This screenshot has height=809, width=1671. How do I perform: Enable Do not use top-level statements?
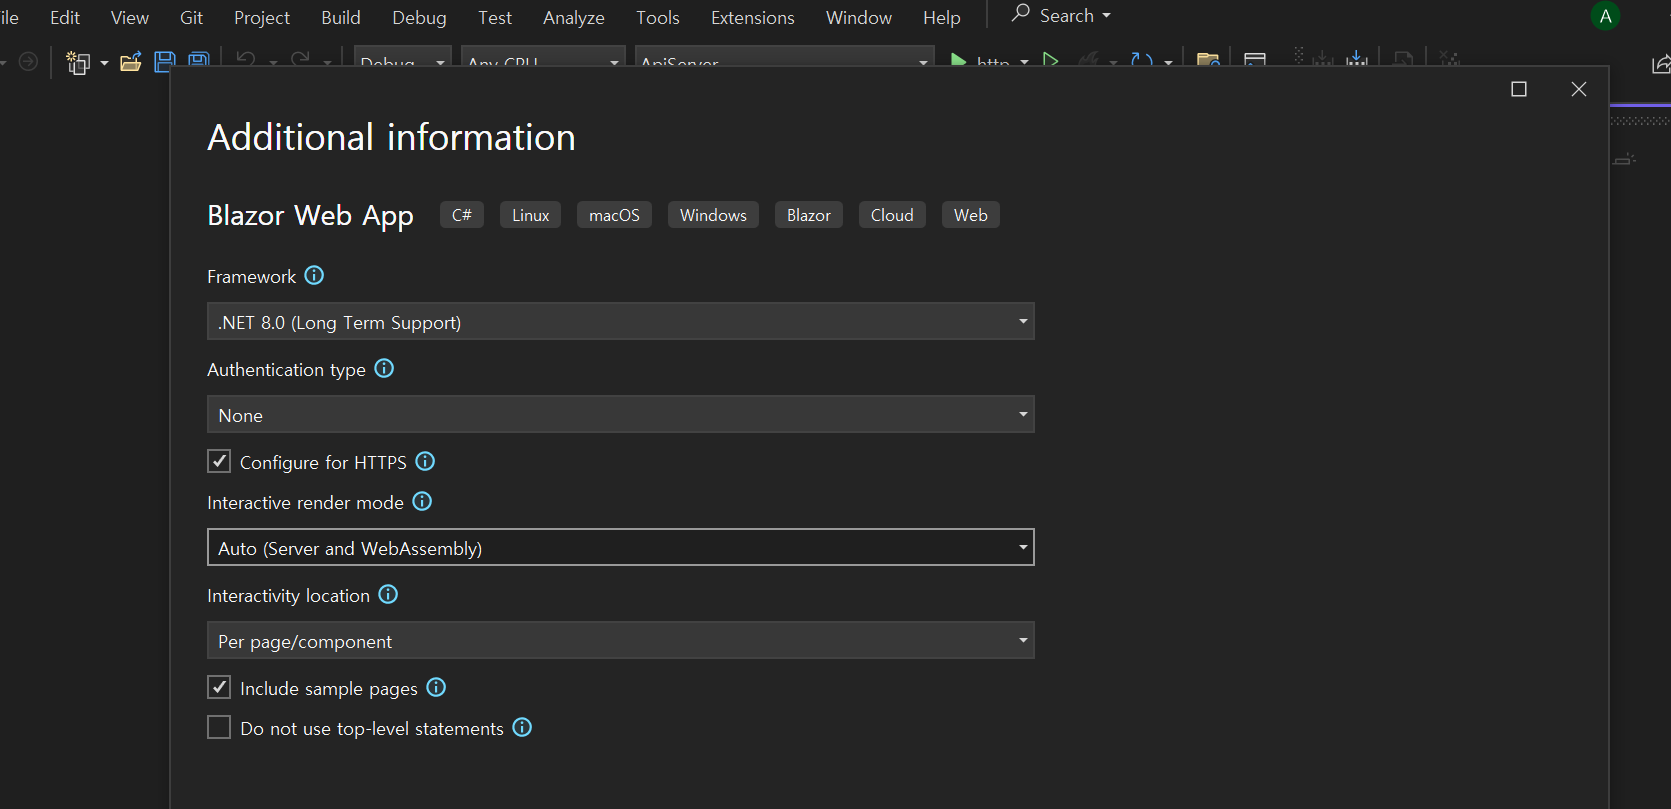[219, 727]
